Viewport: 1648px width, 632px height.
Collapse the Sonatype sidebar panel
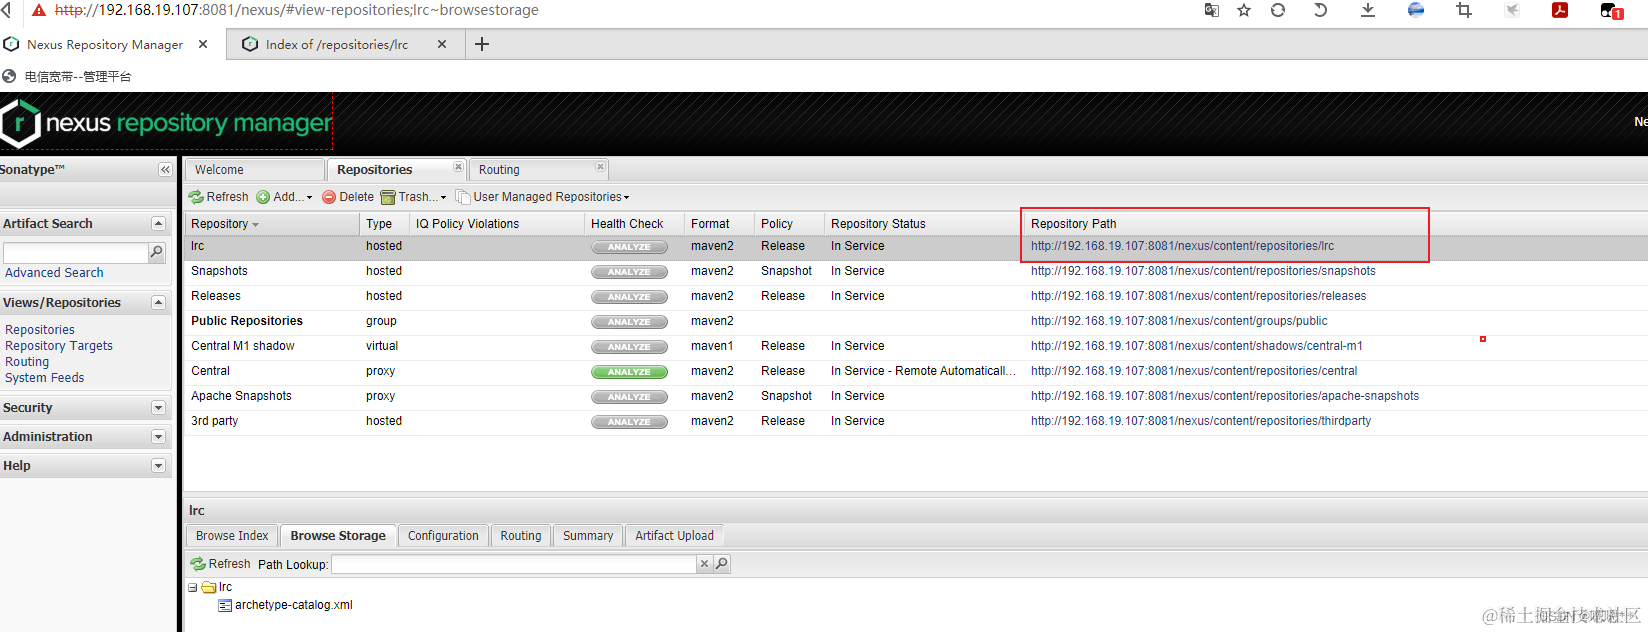(165, 170)
